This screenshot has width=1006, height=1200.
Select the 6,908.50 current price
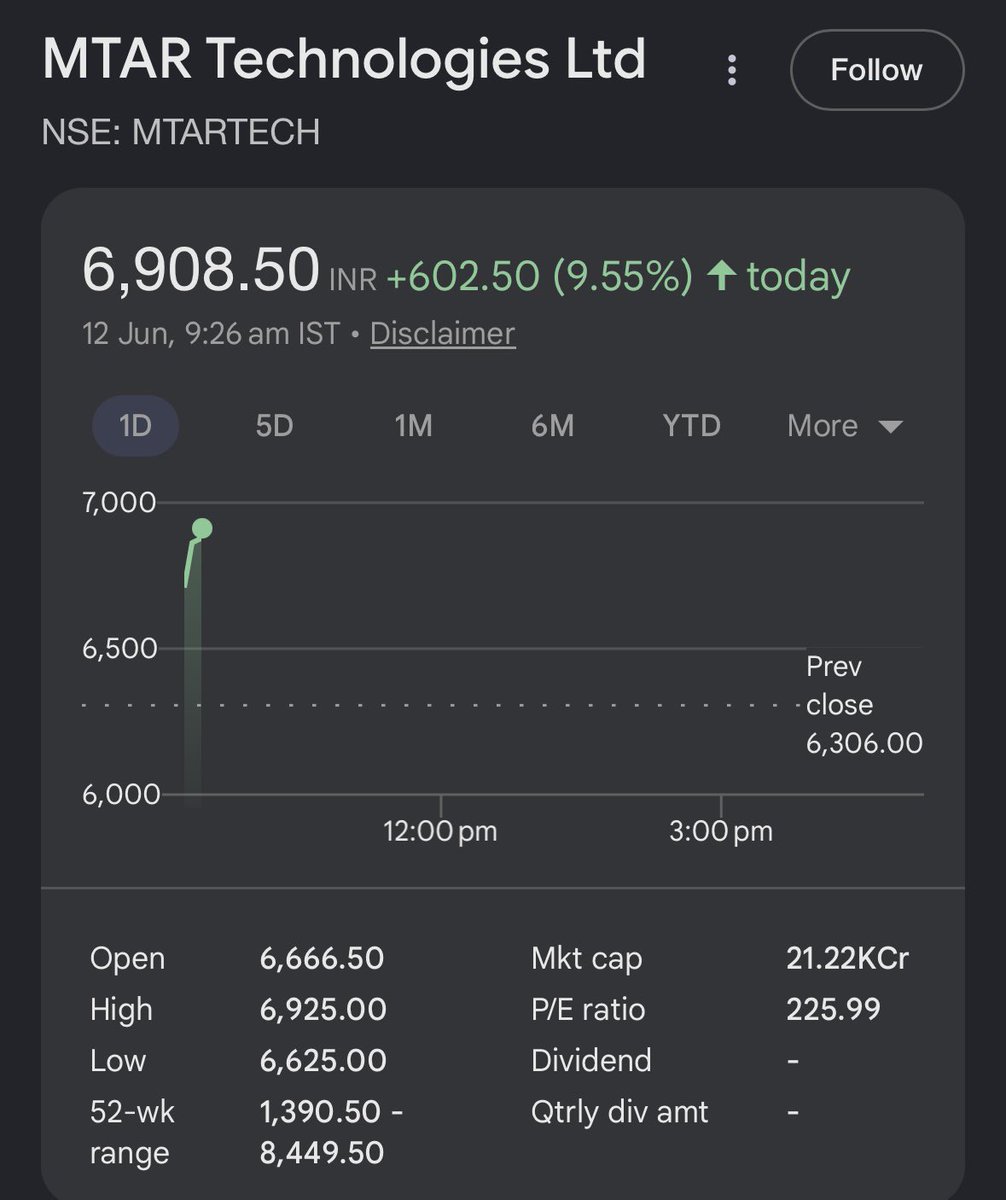tap(200, 271)
